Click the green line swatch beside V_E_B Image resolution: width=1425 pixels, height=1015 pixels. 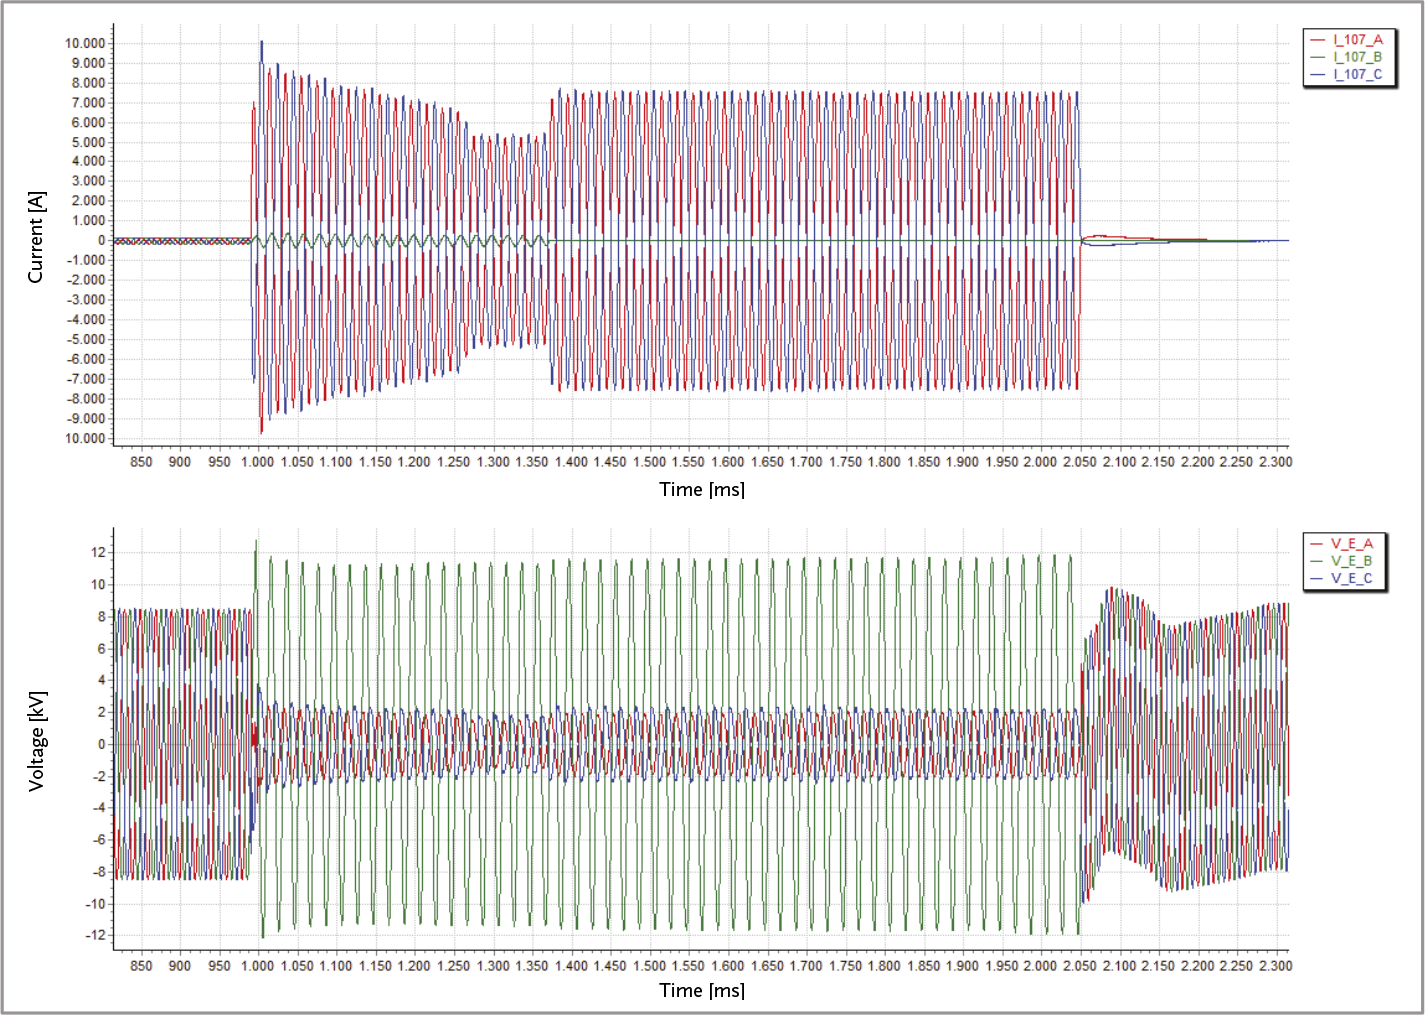click(1317, 561)
